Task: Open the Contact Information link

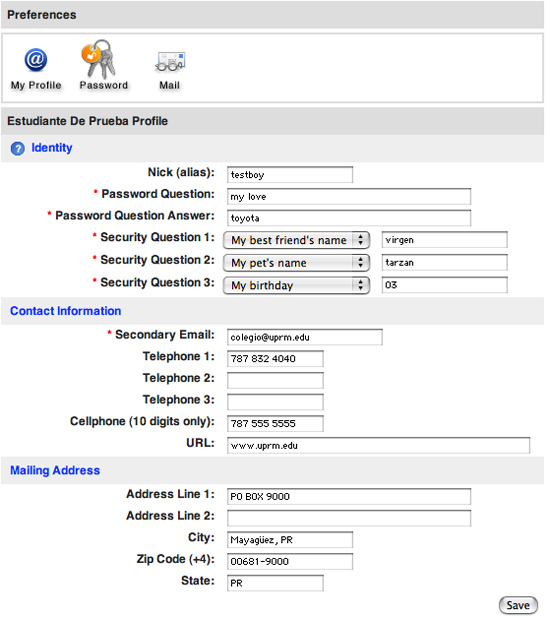Action: [x=65, y=311]
